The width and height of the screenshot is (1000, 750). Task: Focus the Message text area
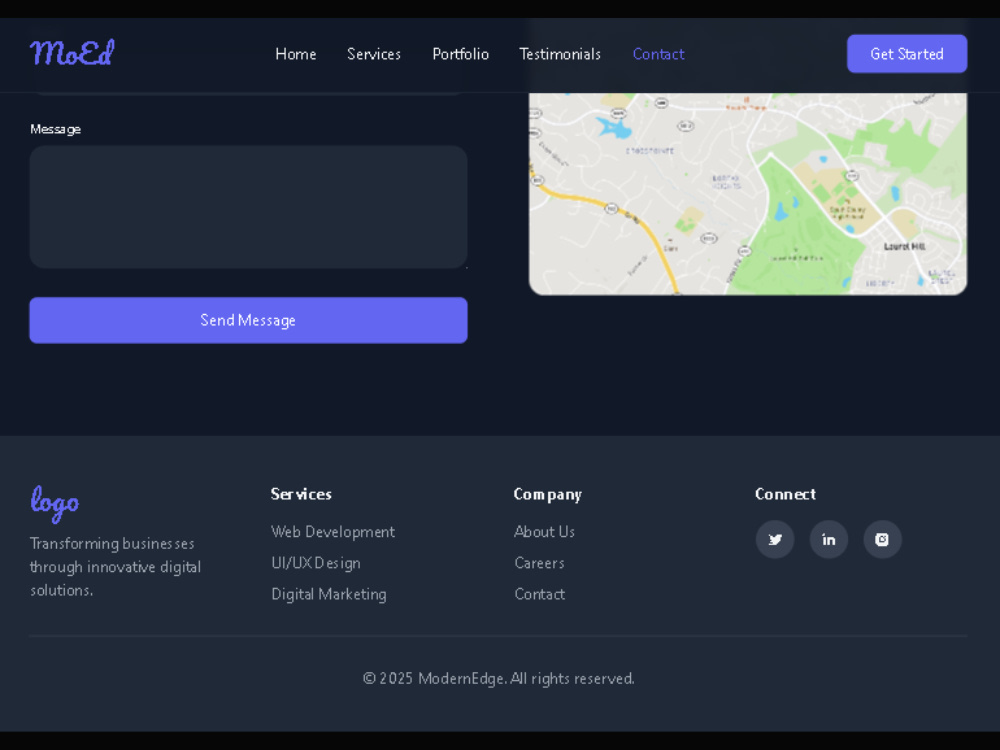click(248, 207)
